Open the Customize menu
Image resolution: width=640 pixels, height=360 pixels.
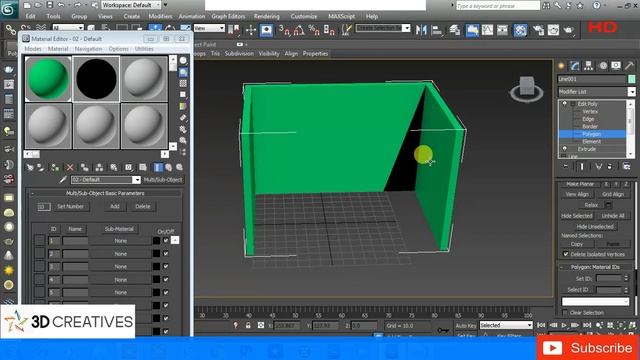(304, 16)
